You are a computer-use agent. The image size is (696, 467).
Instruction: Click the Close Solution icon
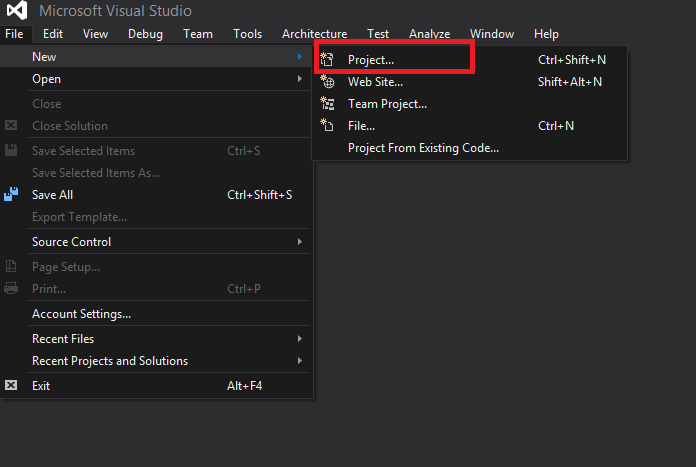(x=11, y=125)
